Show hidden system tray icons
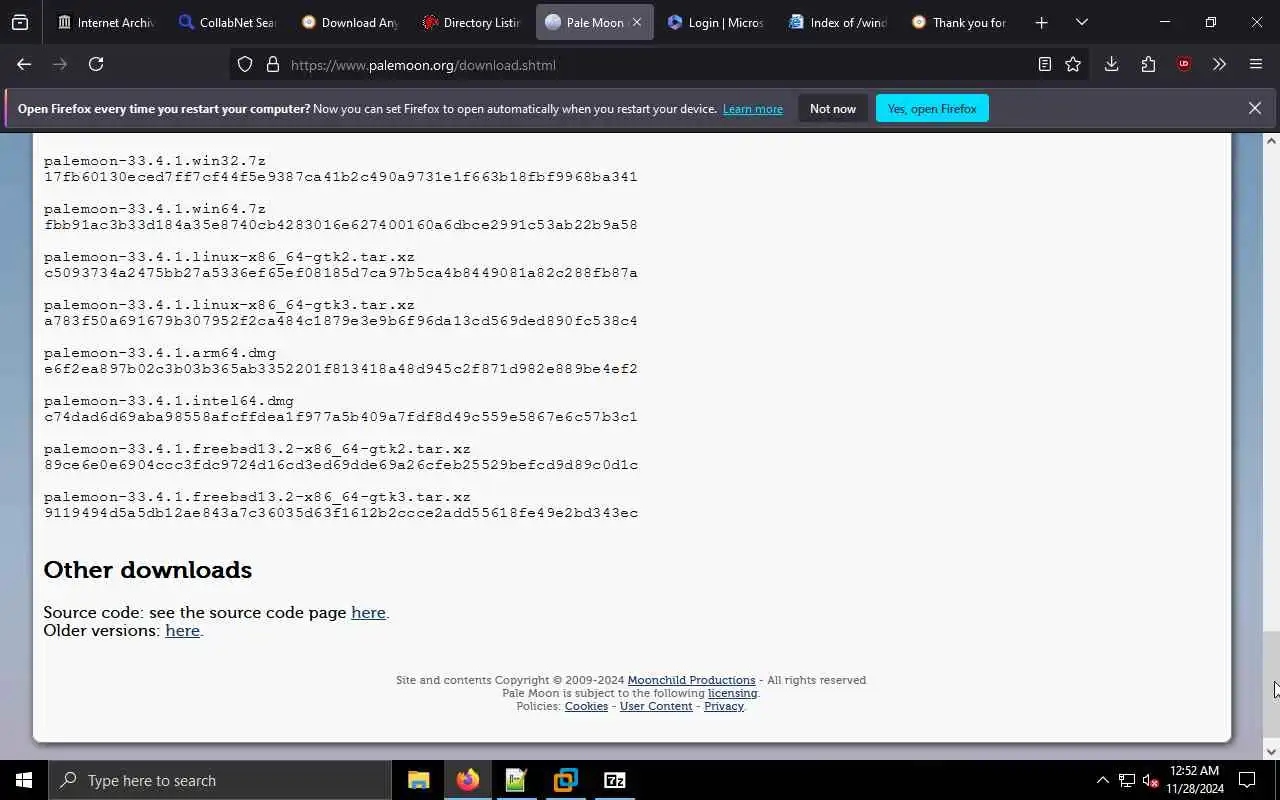 coord(1102,780)
